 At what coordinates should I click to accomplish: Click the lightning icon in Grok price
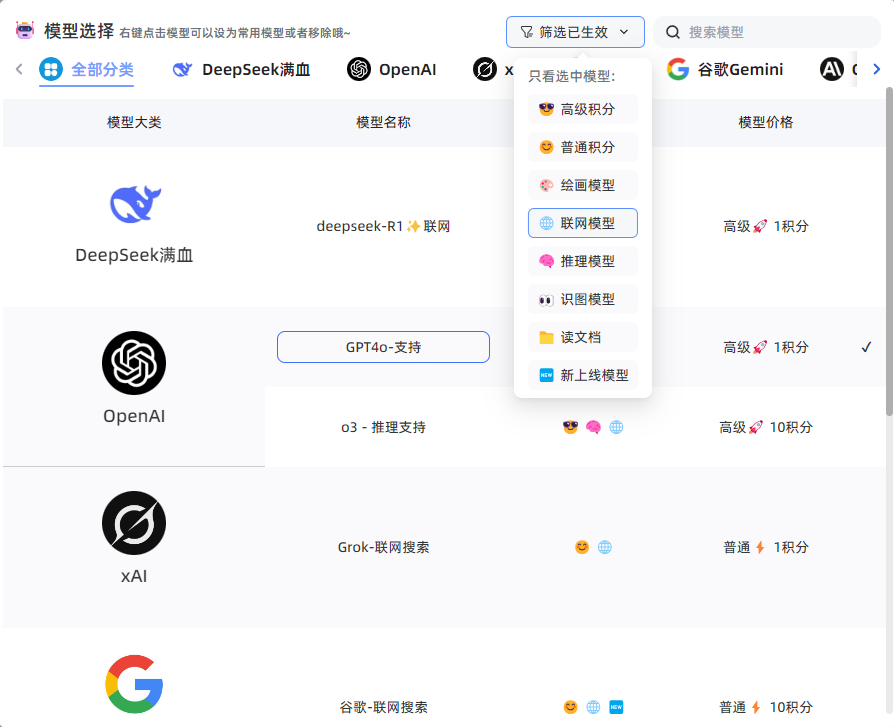coord(759,547)
